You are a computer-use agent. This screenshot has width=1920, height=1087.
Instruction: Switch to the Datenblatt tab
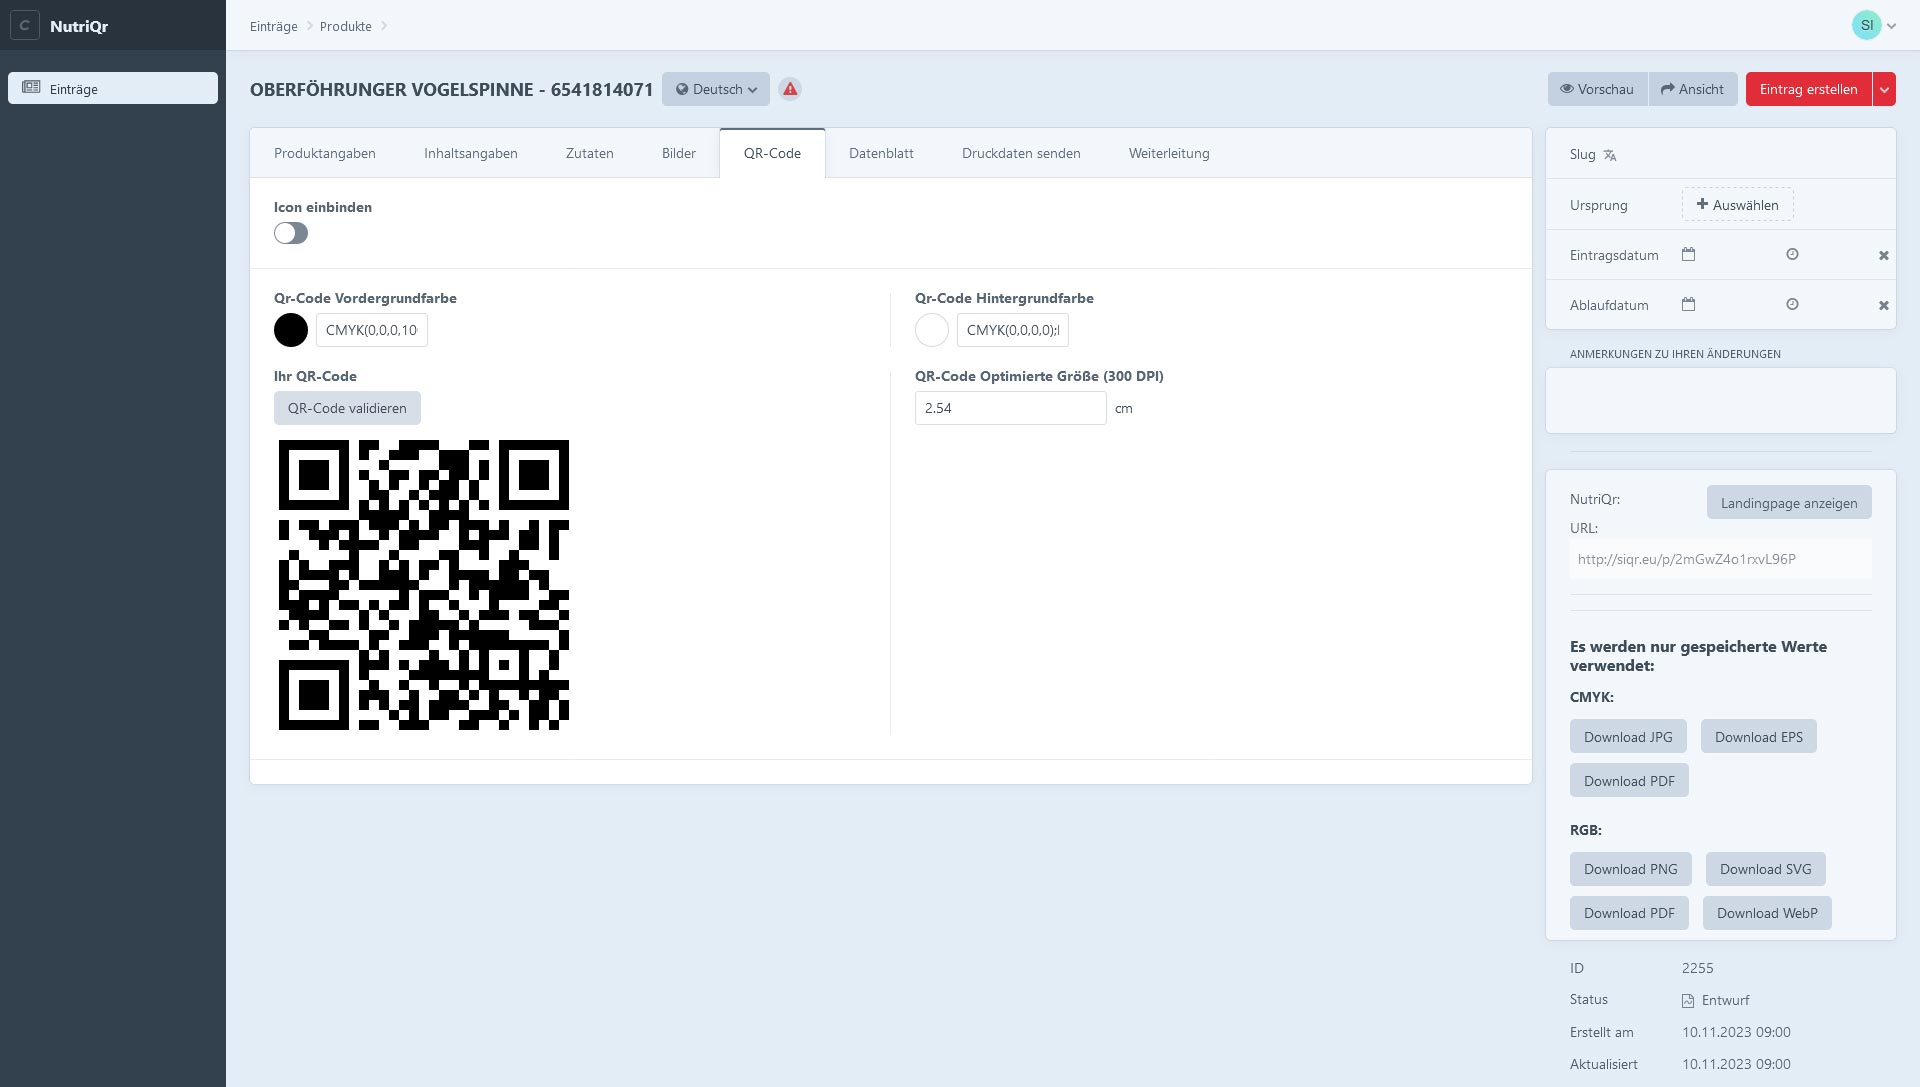[x=881, y=153]
